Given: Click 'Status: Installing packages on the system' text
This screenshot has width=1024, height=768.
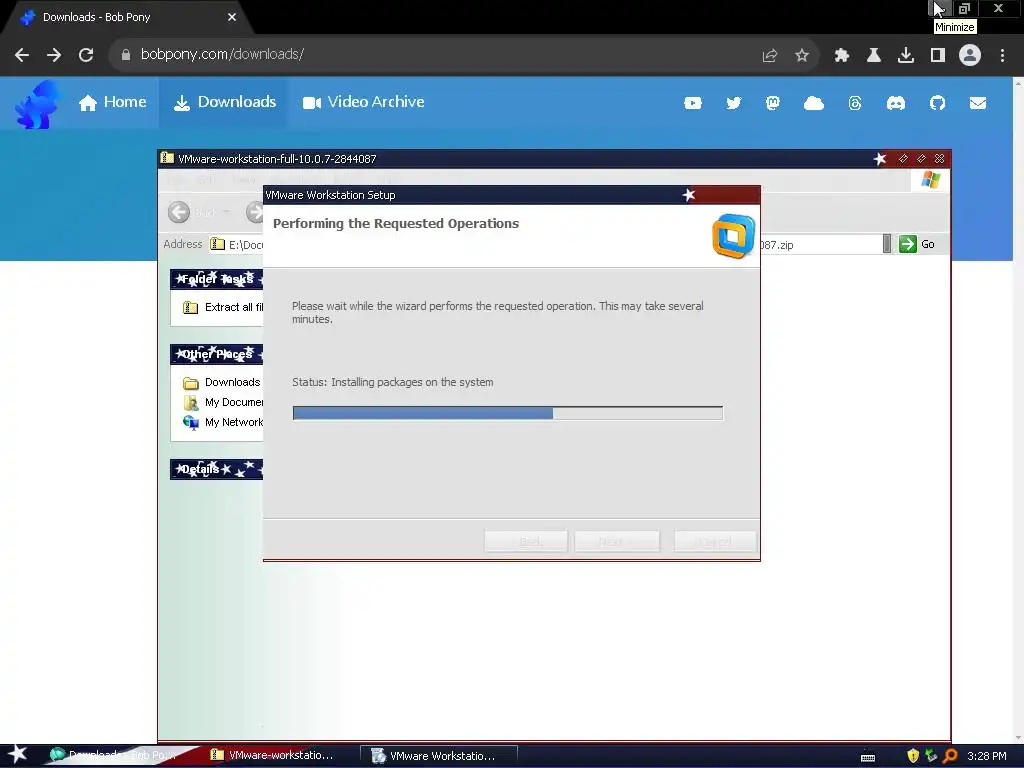Looking at the screenshot, I should pyautogui.click(x=392, y=382).
